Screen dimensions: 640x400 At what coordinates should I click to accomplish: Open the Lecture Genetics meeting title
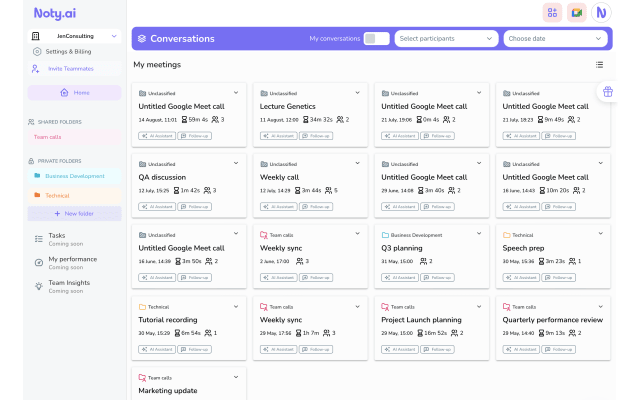tap(288, 107)
